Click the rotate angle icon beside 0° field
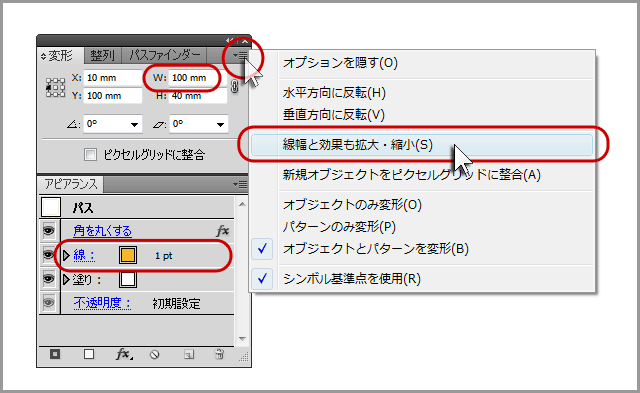 pos(73,124)
